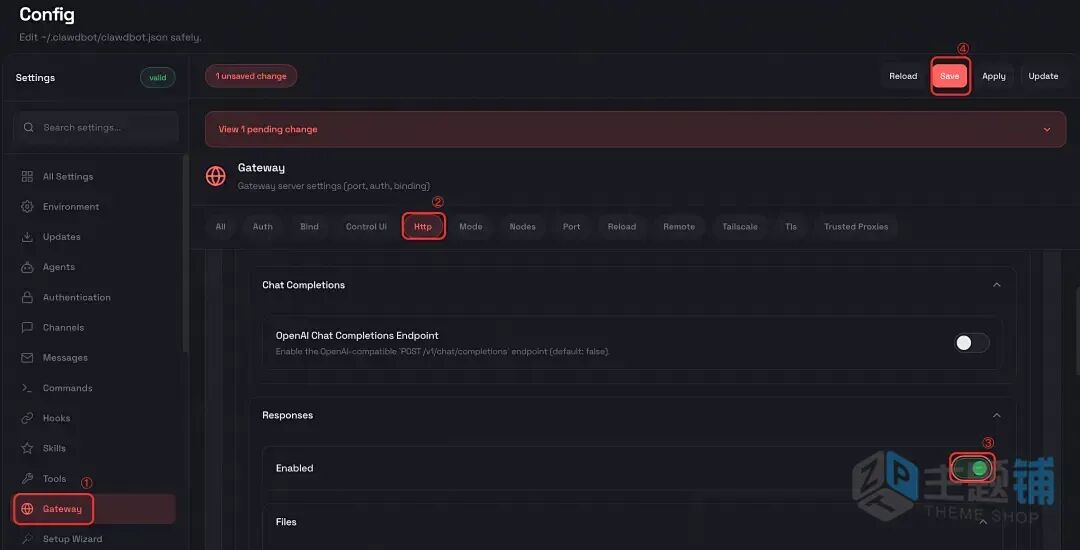Open the Trusted Proxies tab
This screenshot has height=550, width=1080.
(856, 227)
